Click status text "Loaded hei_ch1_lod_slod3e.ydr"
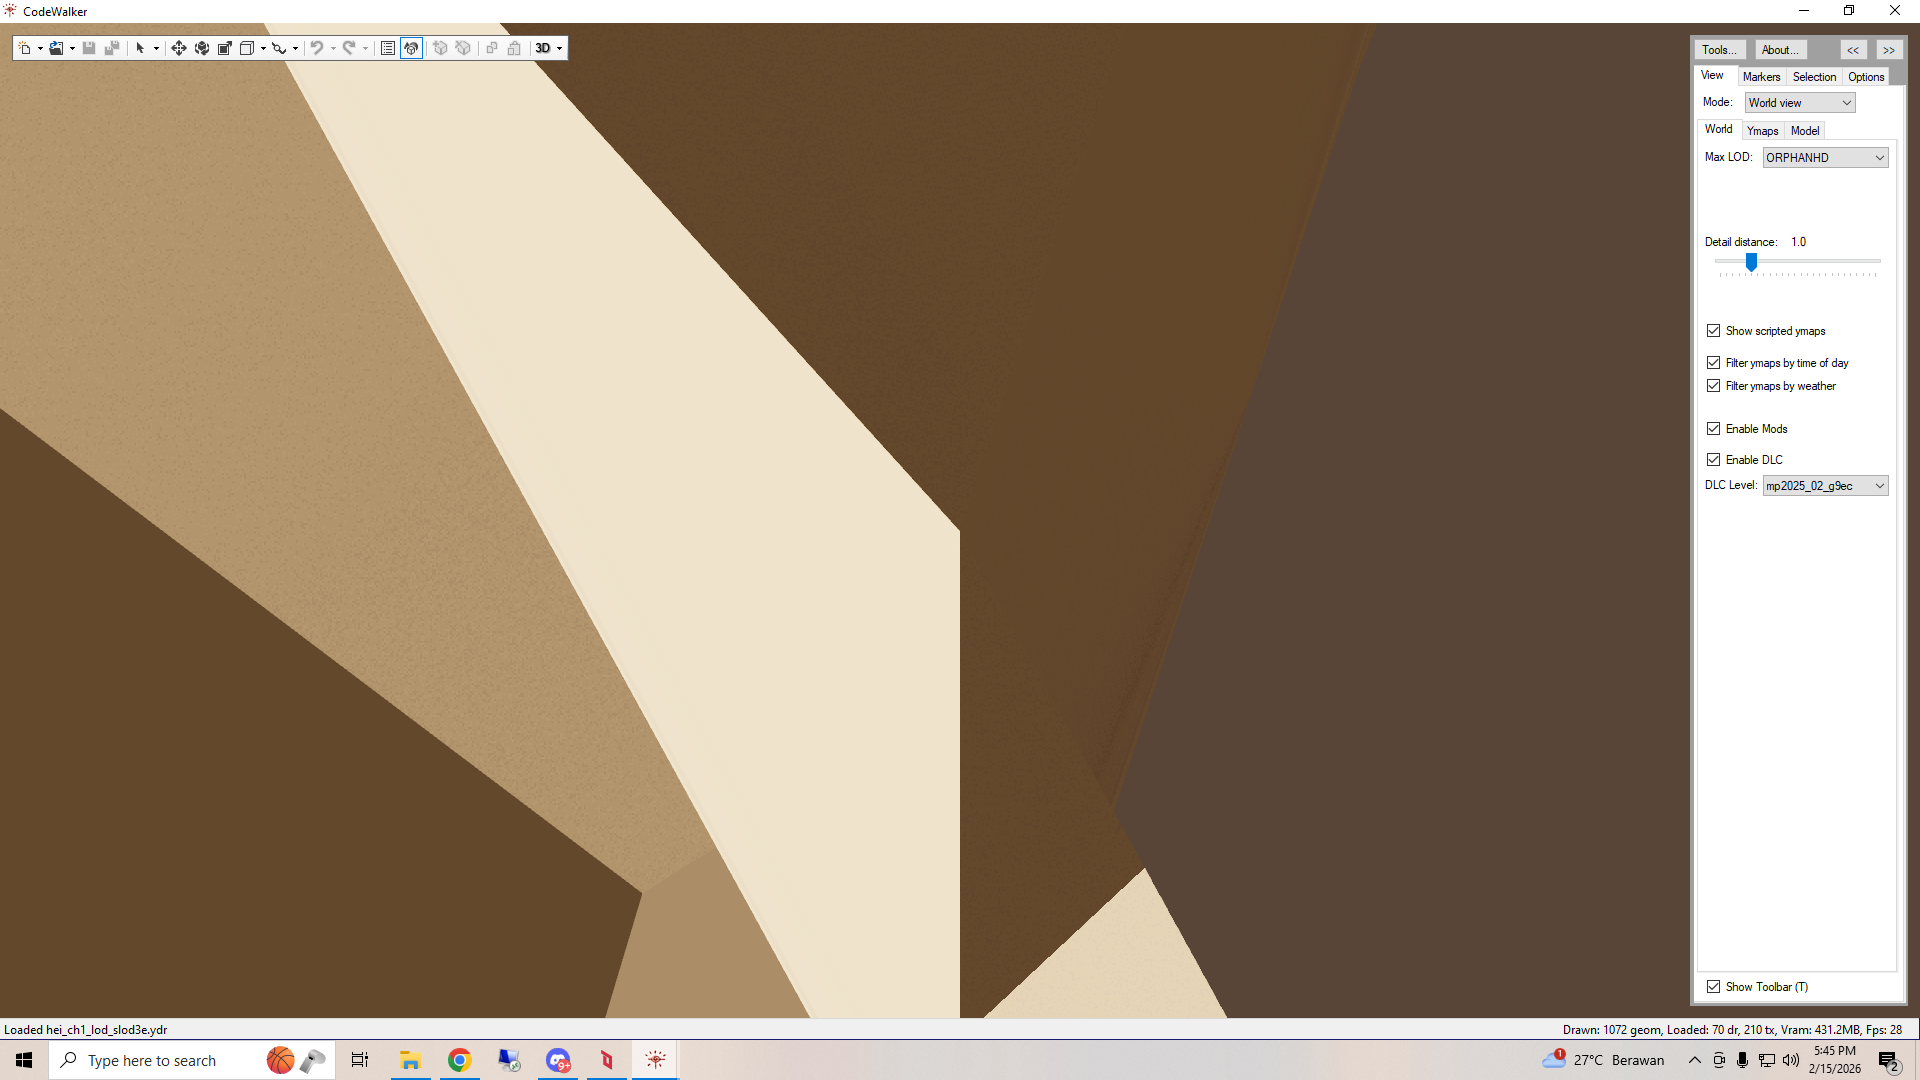Viewport: 1920px width, 1080px height. [x=86, y=1030]
